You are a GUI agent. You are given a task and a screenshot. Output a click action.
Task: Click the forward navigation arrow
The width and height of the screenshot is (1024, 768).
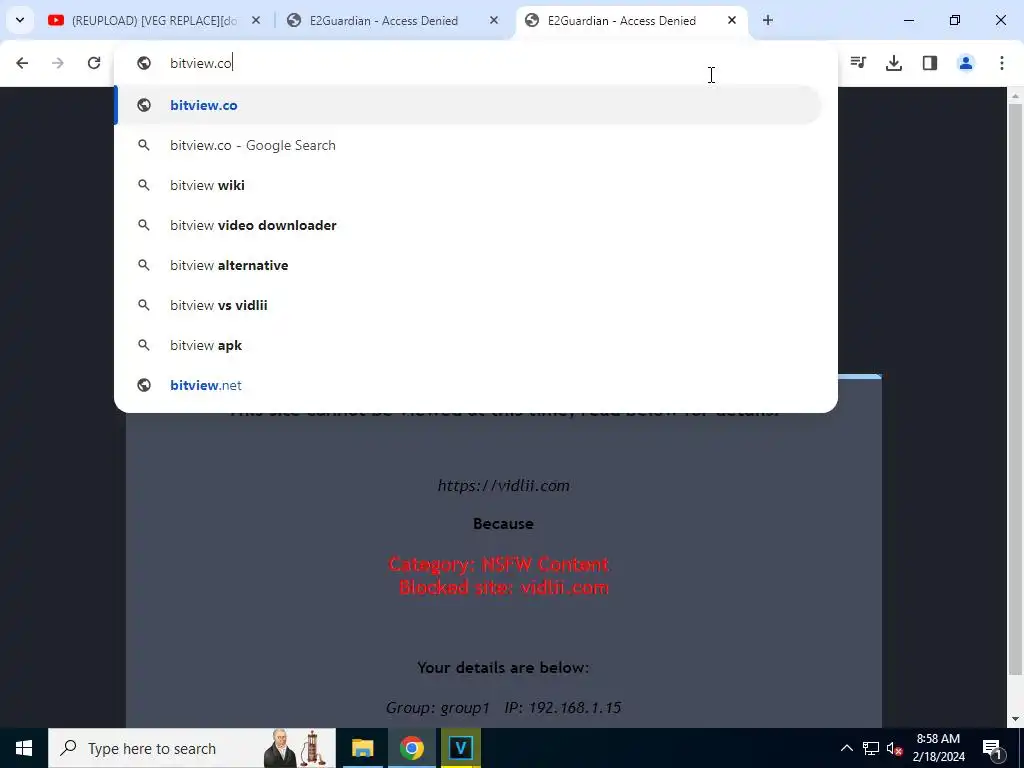coord(58,63)
